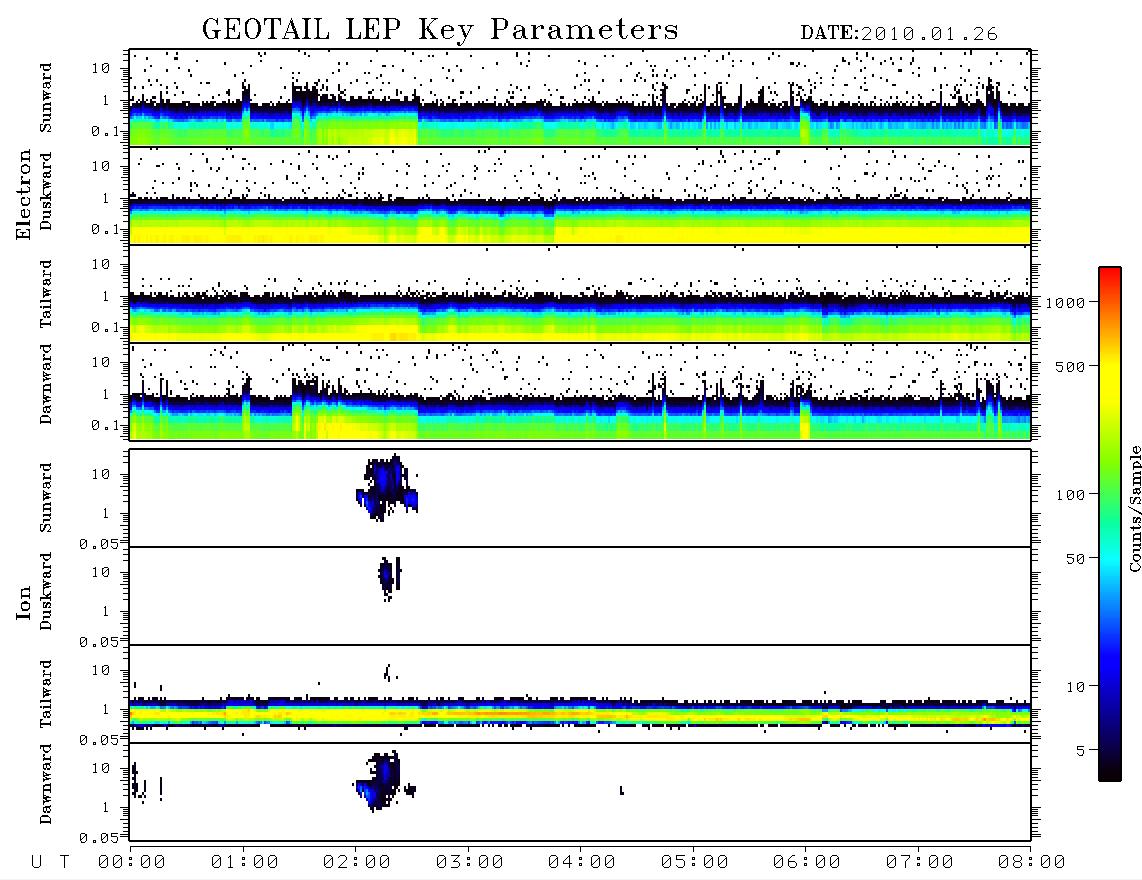Click the 05:00 time tick label

(695, 863)
